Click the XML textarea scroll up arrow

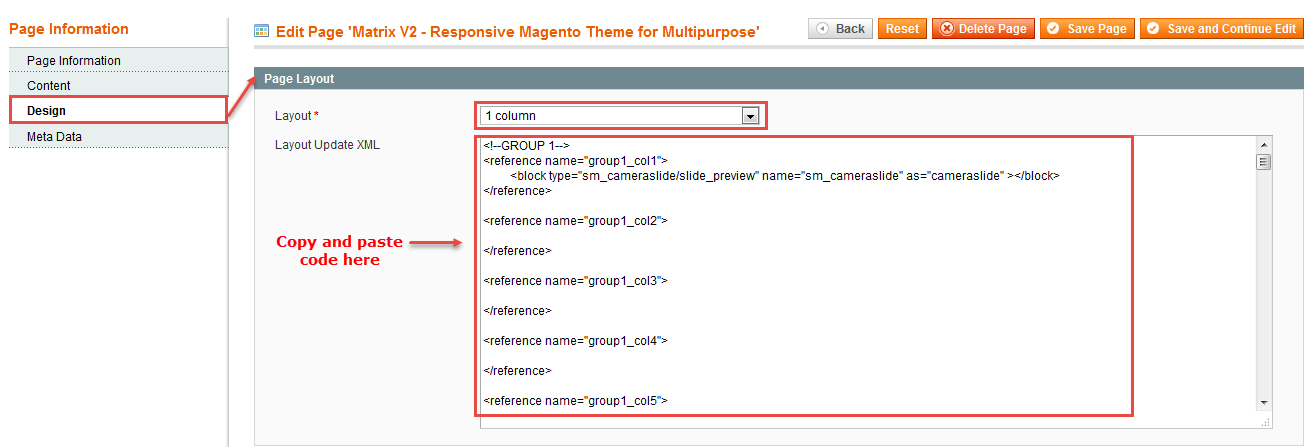click(x=1264, y=144)
